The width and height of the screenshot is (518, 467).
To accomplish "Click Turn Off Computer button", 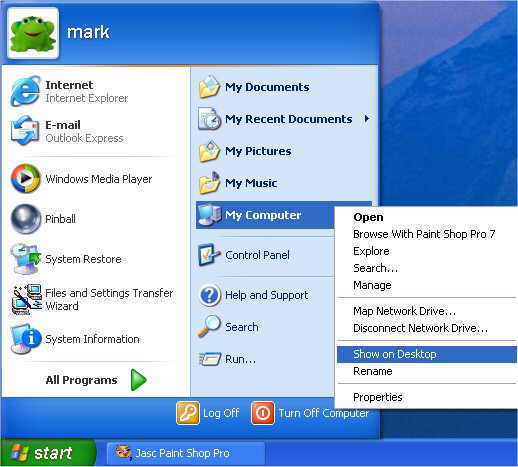I will tap(310, 413).
